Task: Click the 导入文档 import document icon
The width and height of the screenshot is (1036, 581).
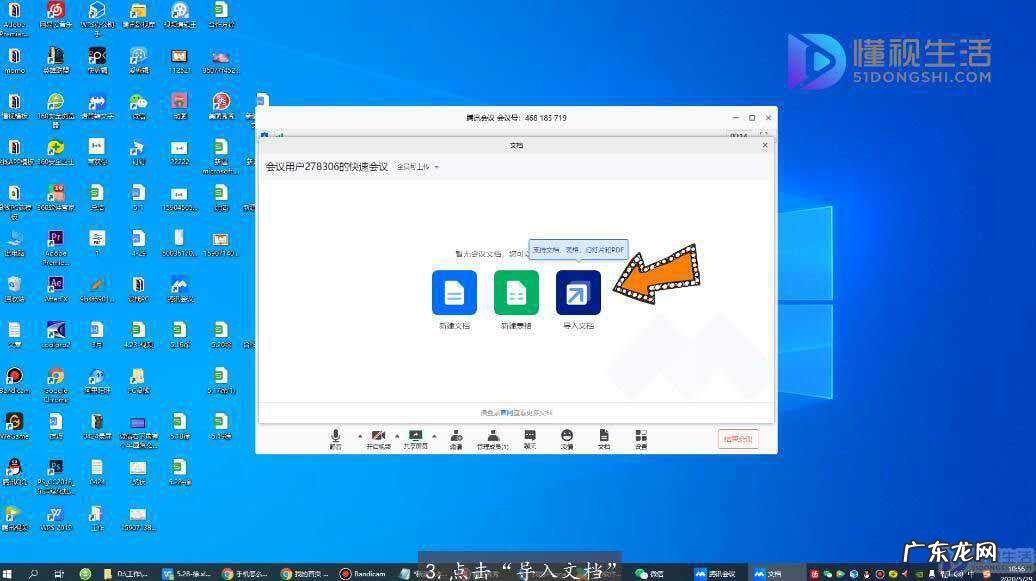Action: tap(578, 293)
